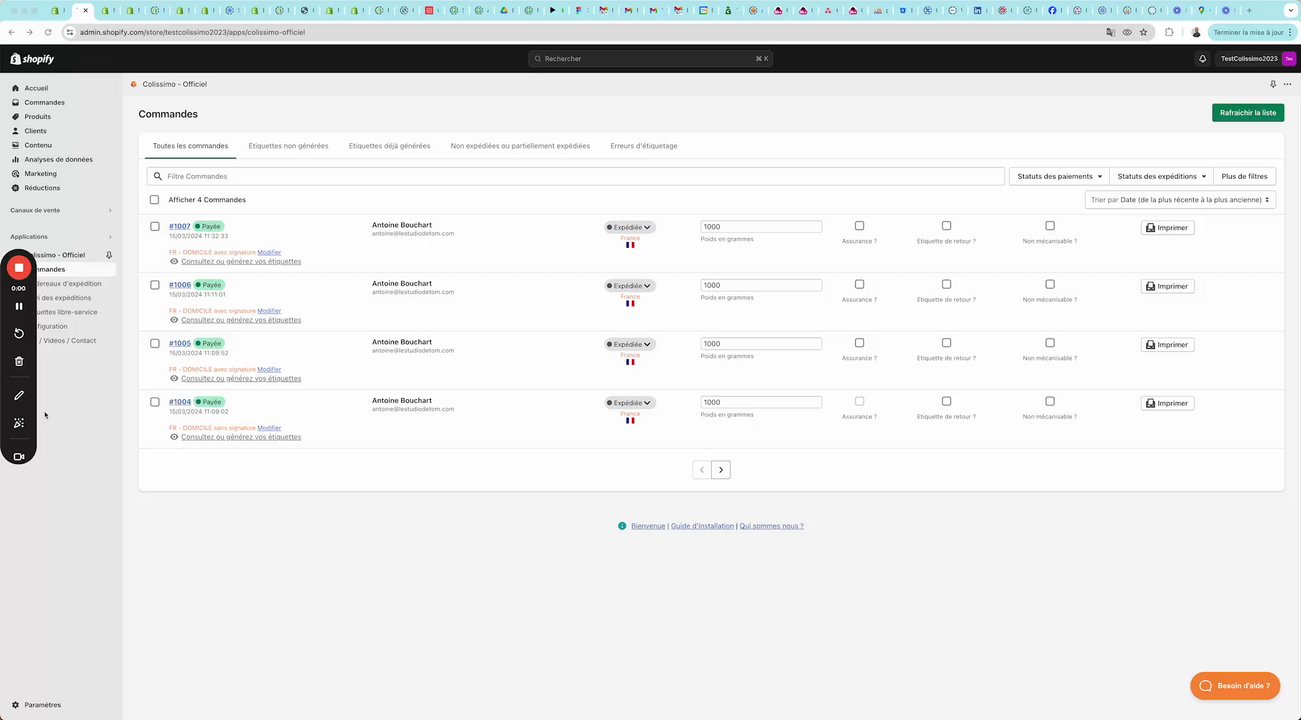Open Expédiée status dropdown for #1004
Screen dimensions: 1301x720
click(x=630, y=403)
